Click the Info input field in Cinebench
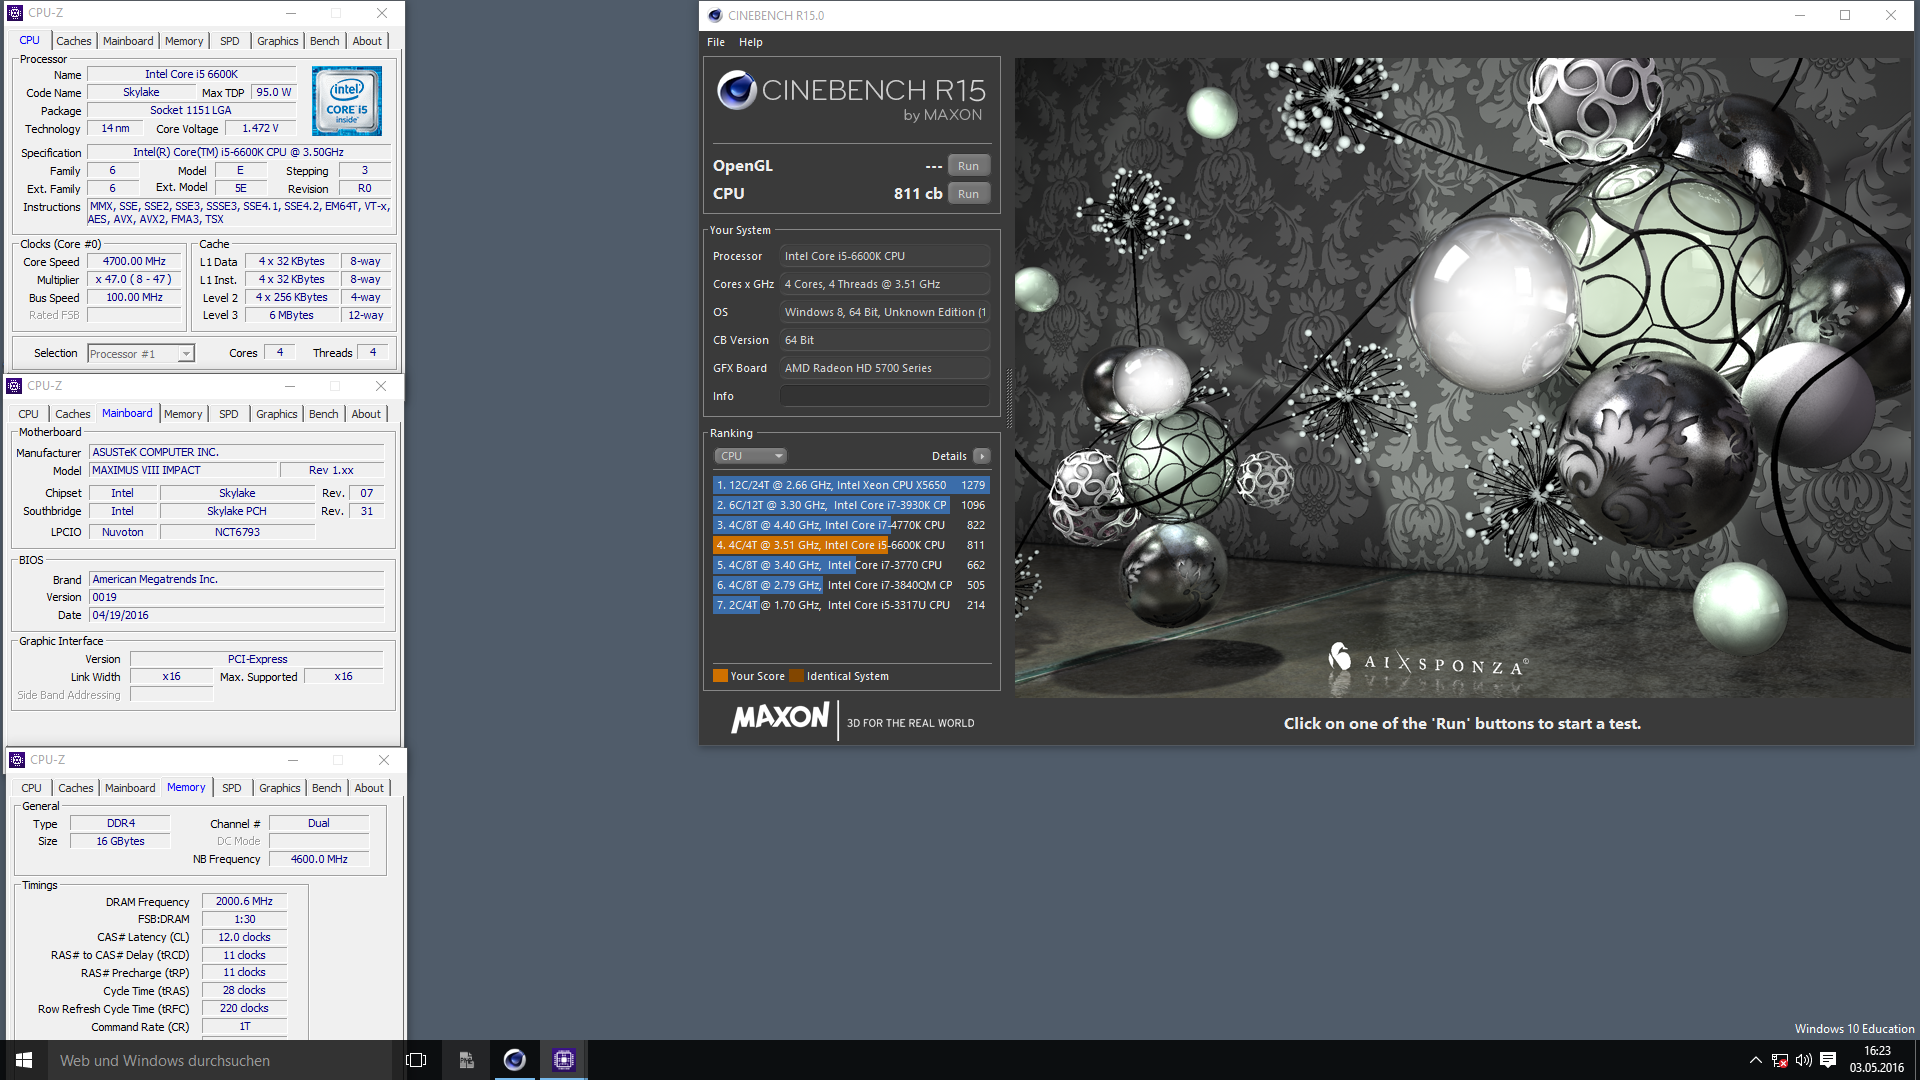1920x1080 pixels. (x=884, y=396)
